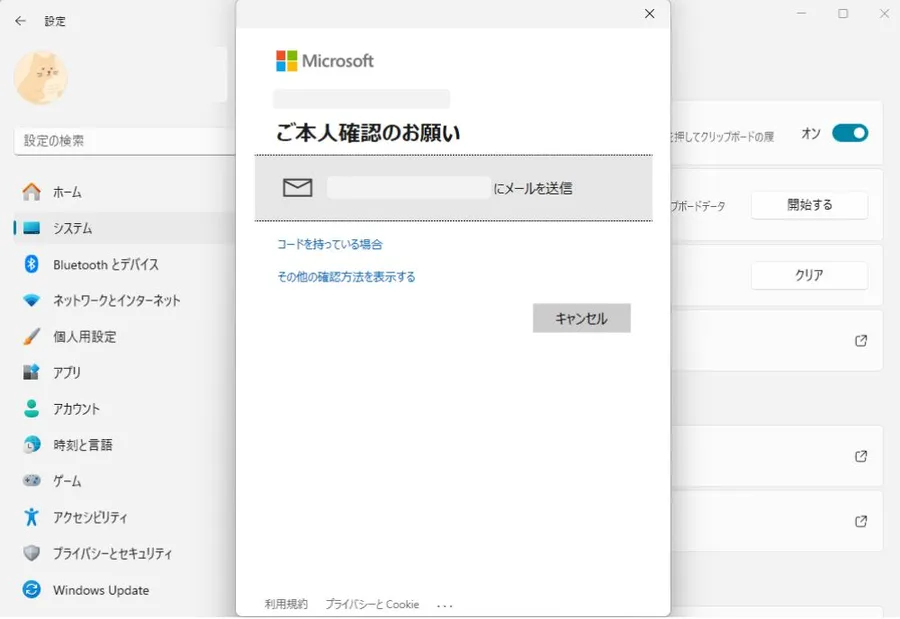The width and height of the screenshot is (900, 619).
Task: Select プライバシーとセキュリティ in sidebar
Action: (x=112, y=553)
